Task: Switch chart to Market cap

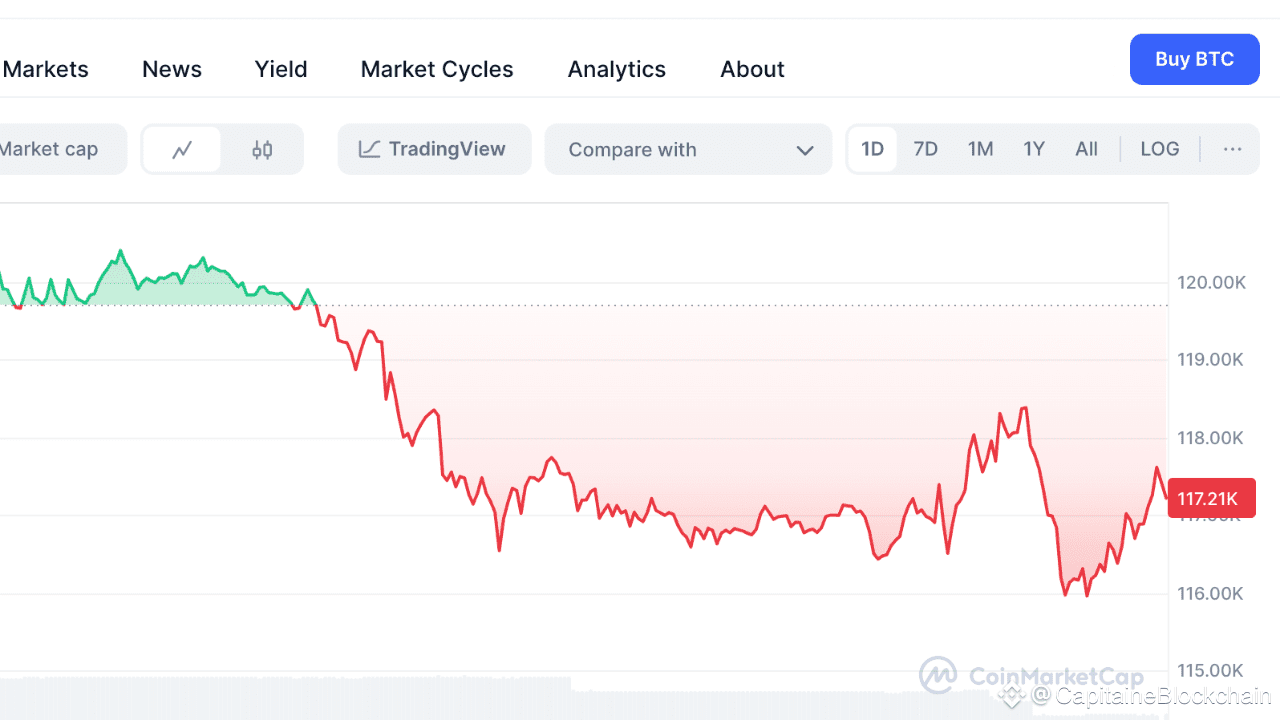Action: point(50,150)
